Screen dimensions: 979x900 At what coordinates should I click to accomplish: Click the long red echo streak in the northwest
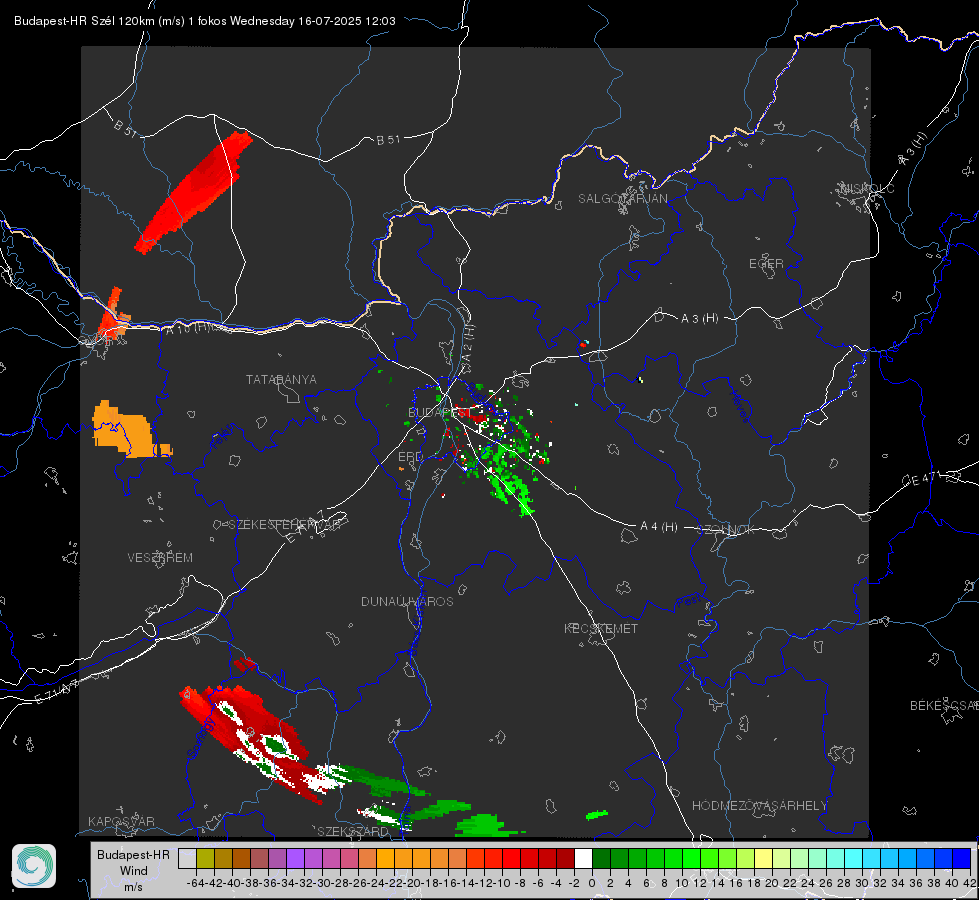click(194, 192)
